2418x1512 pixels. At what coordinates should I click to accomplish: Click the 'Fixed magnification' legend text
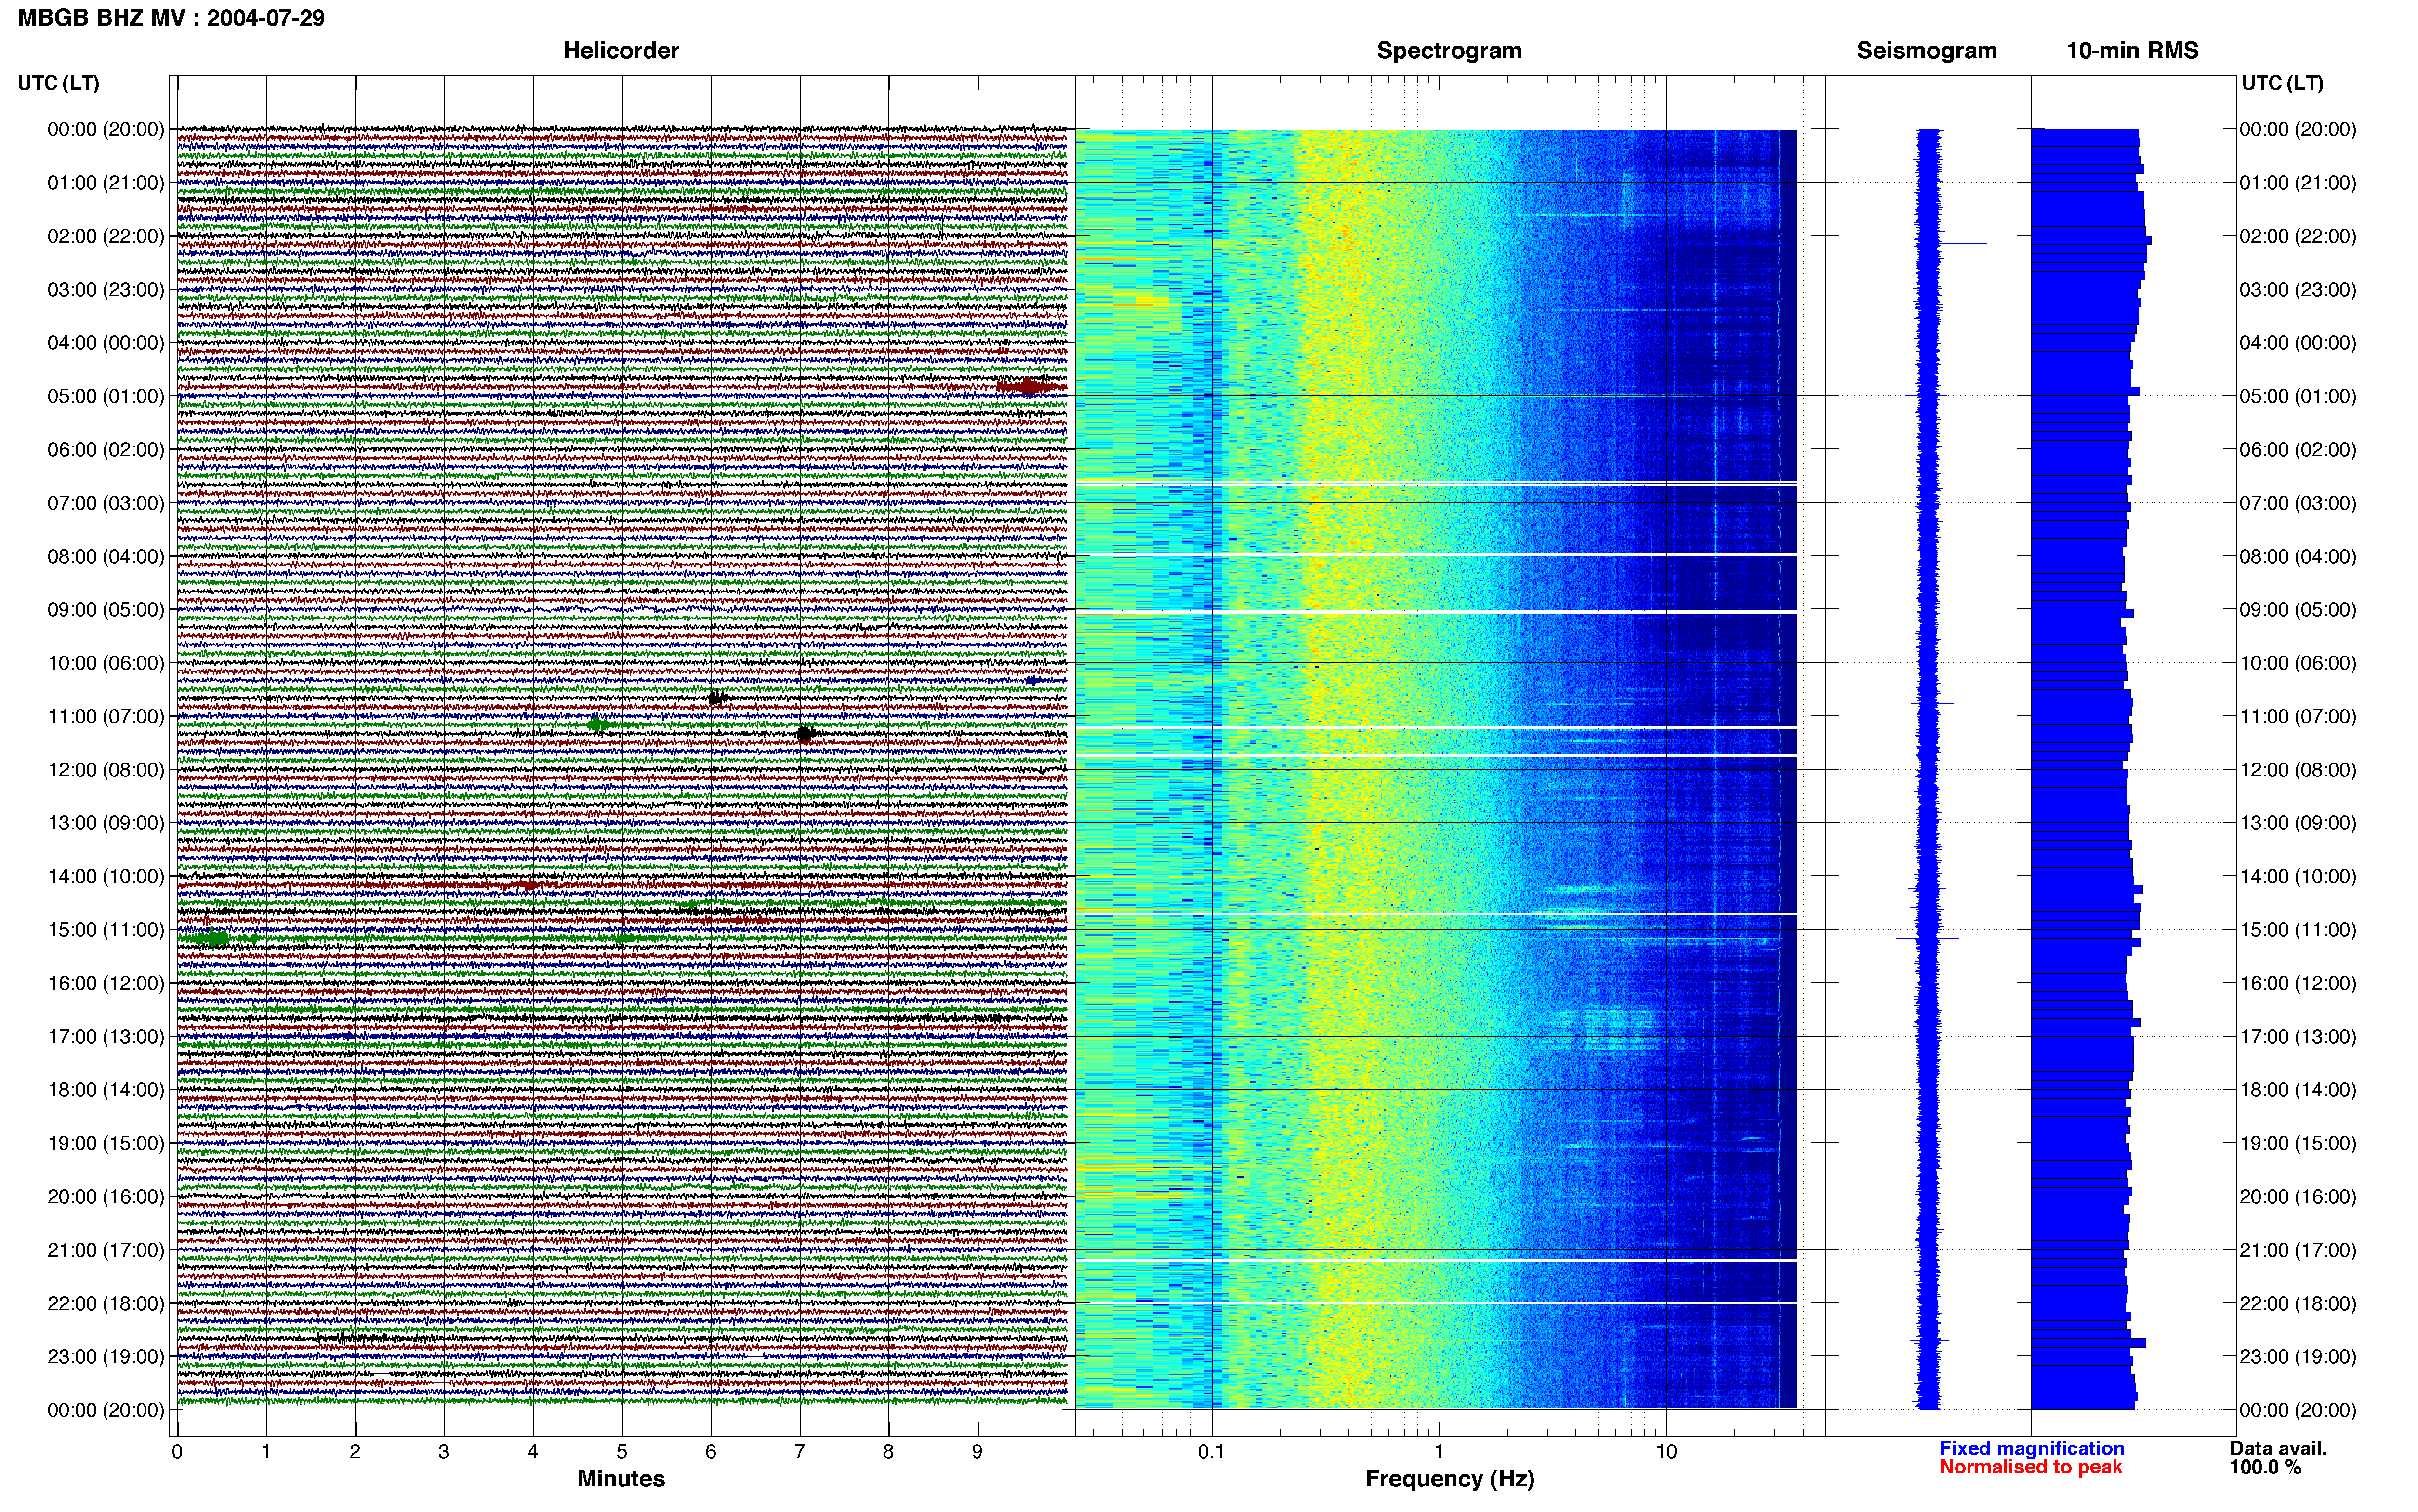[x=2031, y=1449]
